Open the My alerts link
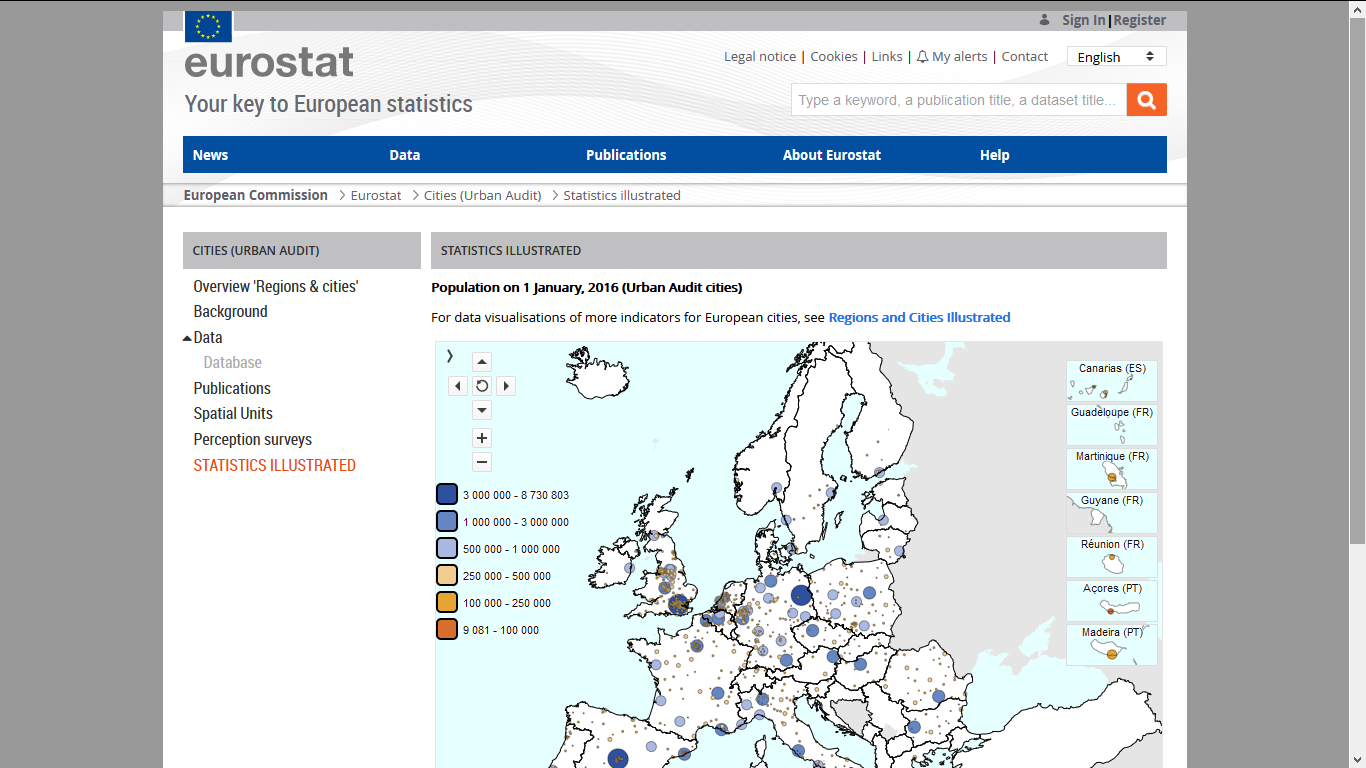This screenshot has height=768, width=1366. [959, 57]
